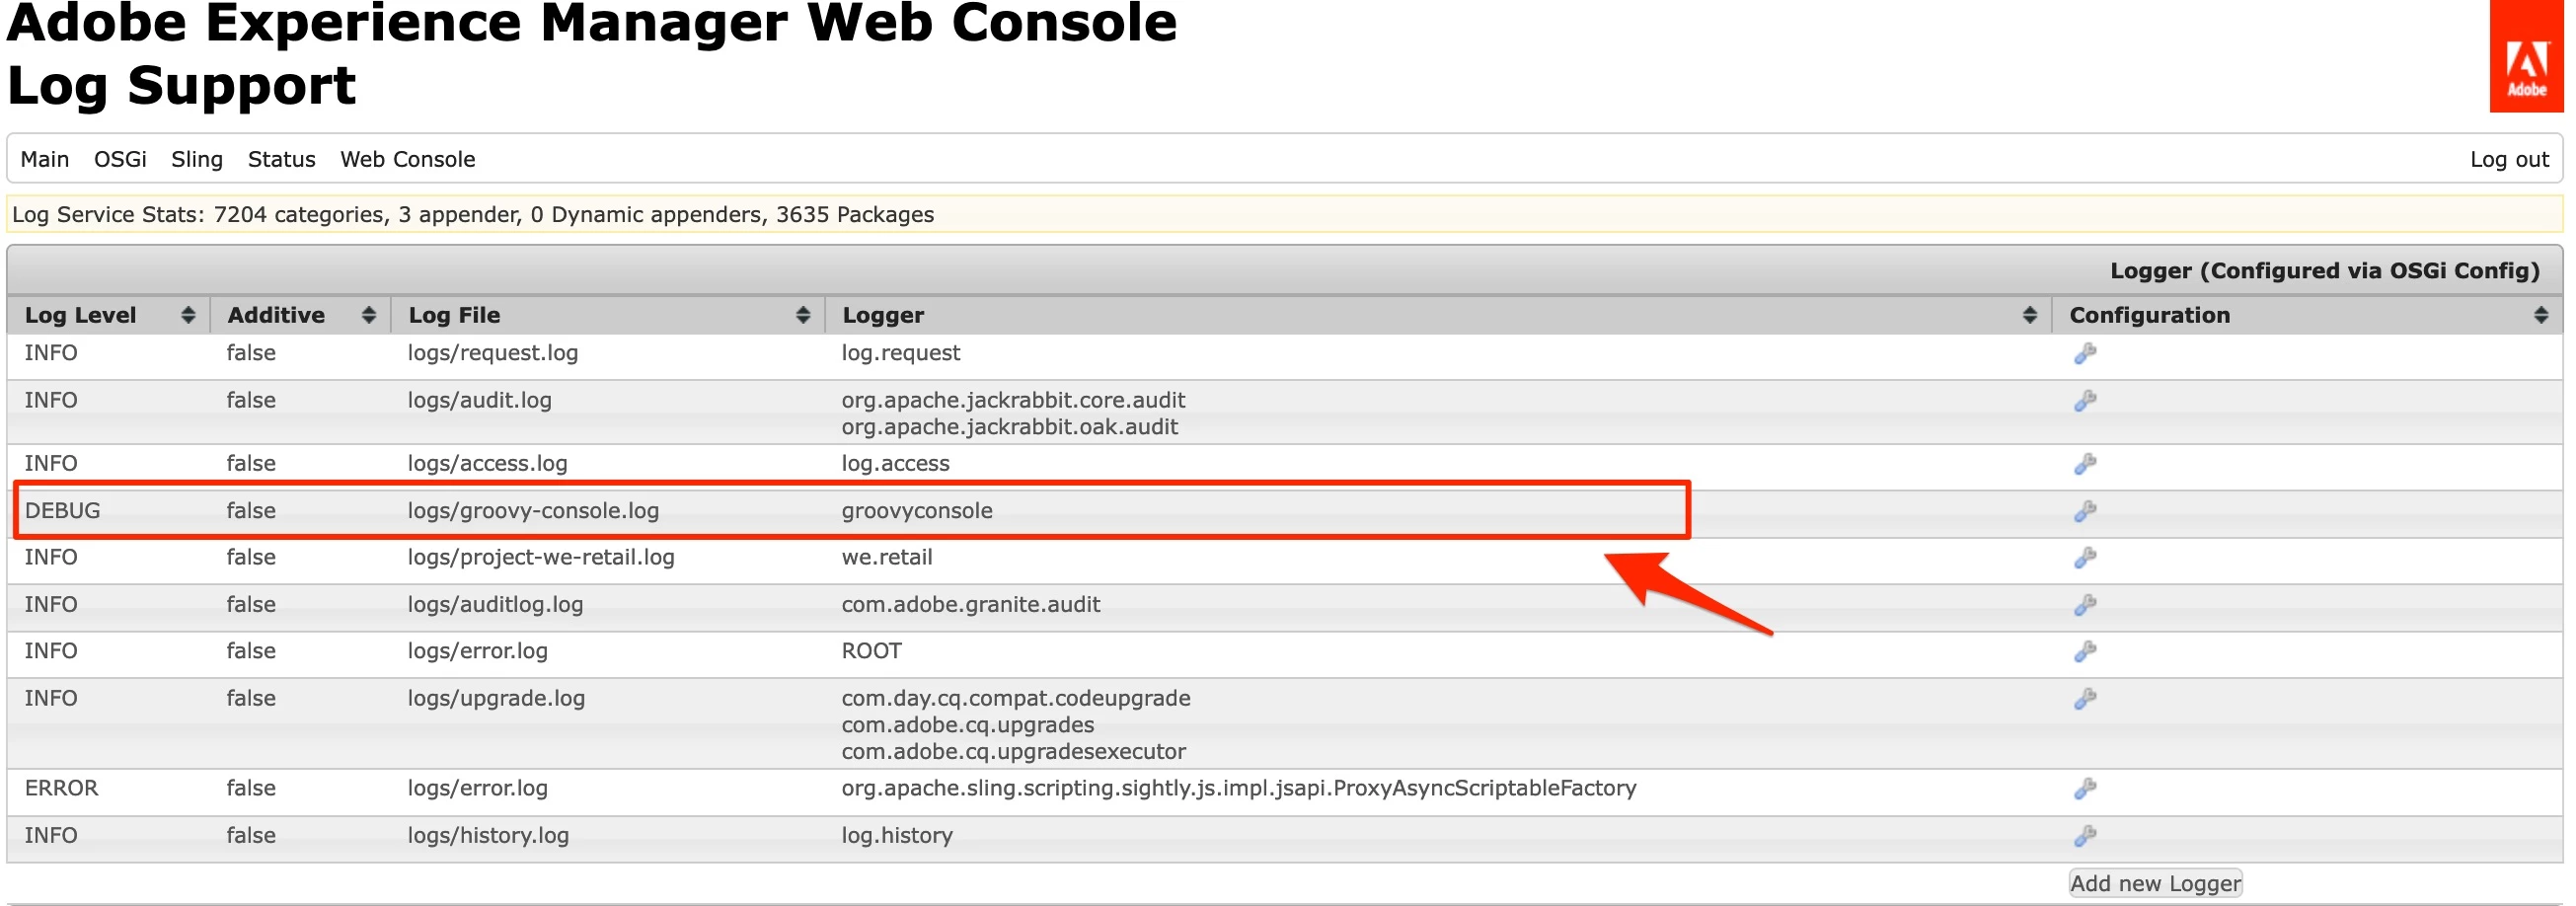Open configuration wrench for log.history logger
Screen dimensions: 2576x906
[2085, 835]
